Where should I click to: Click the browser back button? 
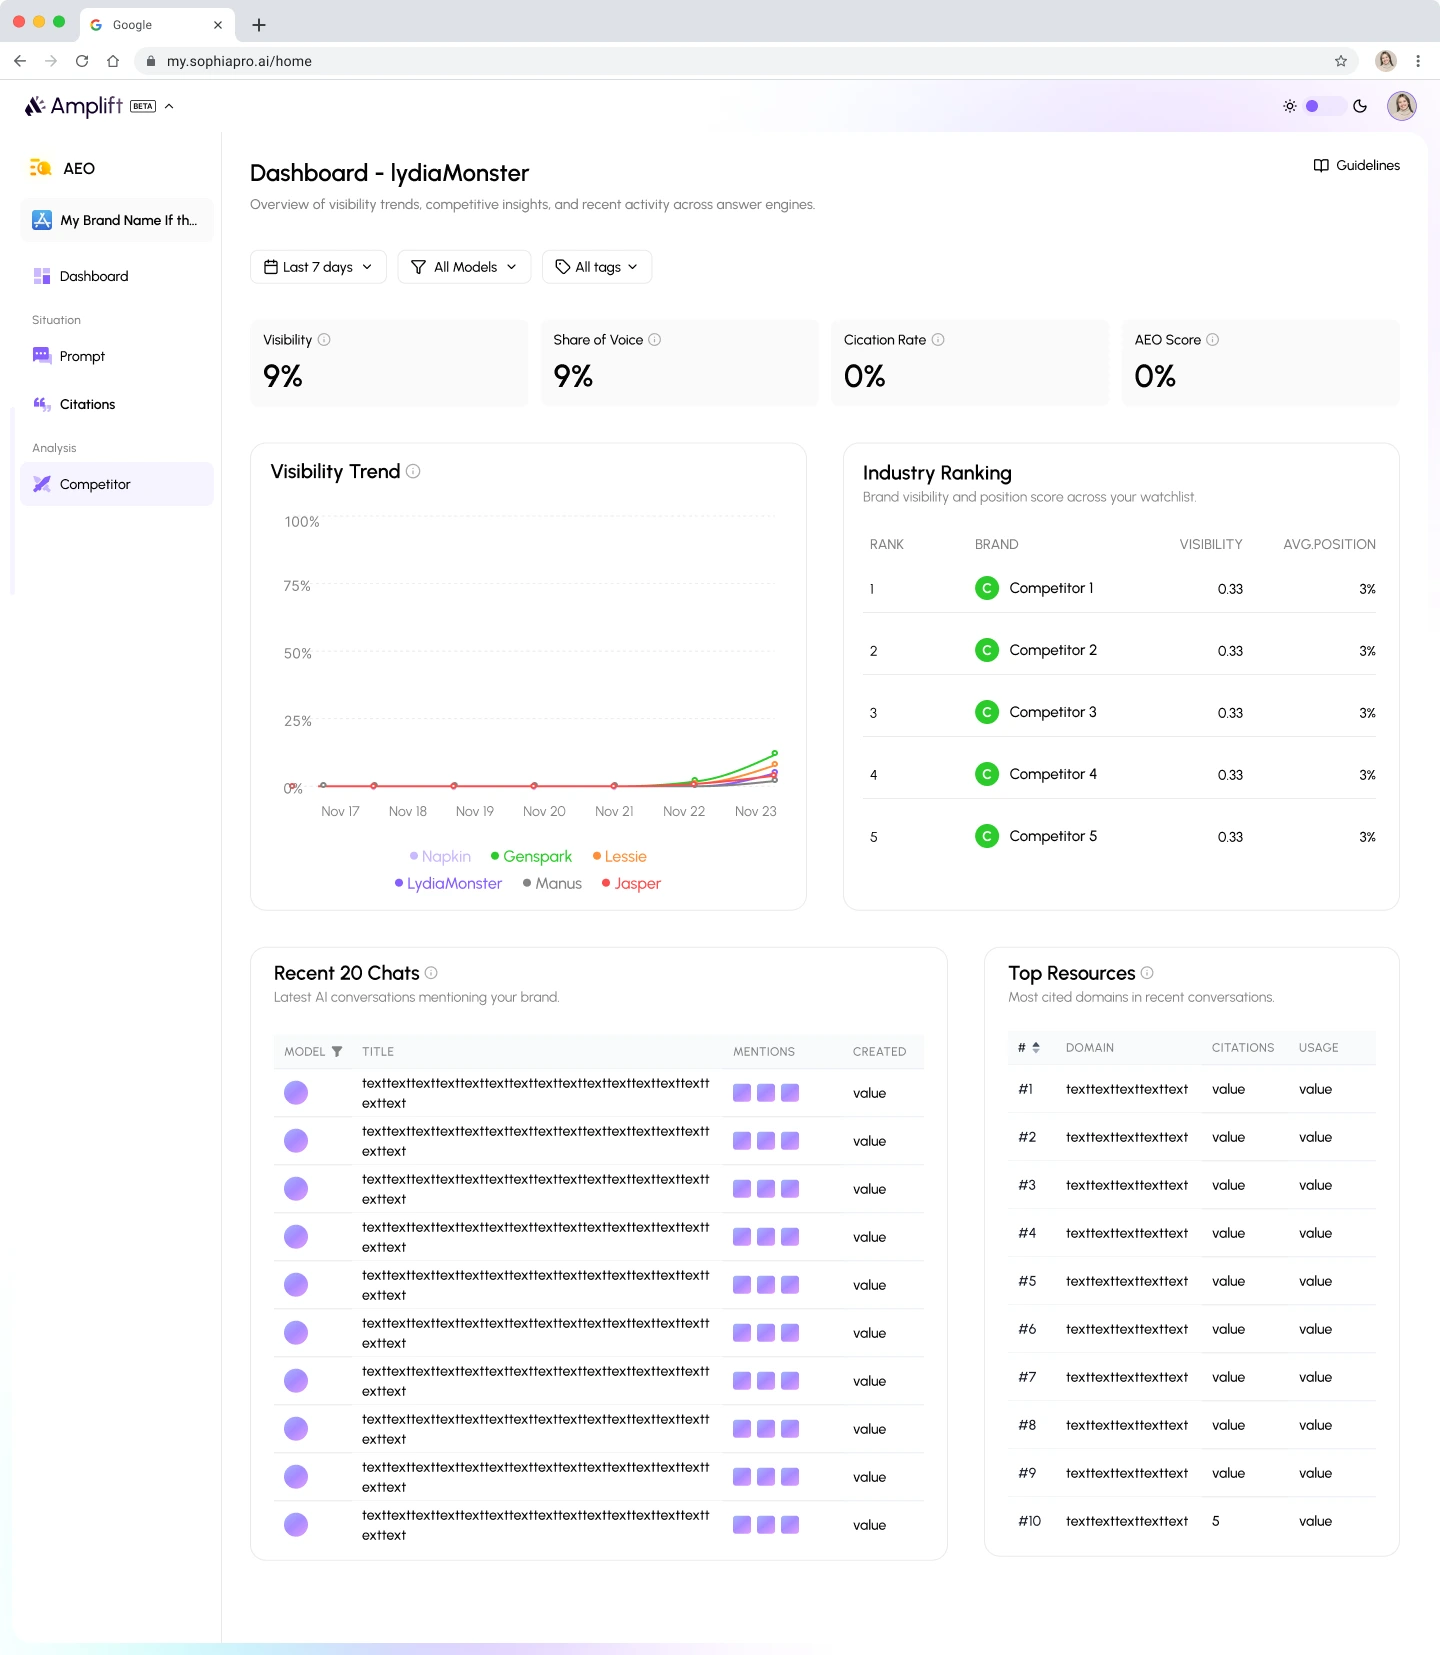[x=20, y=61]
